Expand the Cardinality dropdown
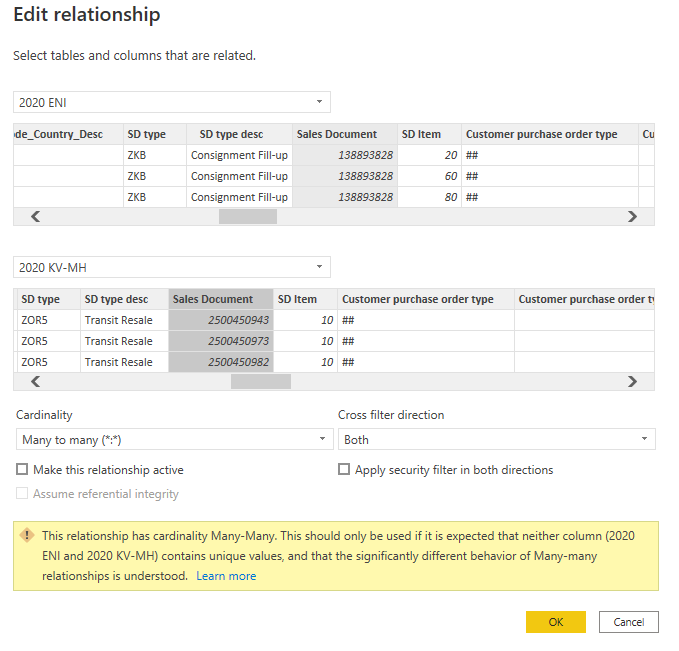 click(175, 439)
